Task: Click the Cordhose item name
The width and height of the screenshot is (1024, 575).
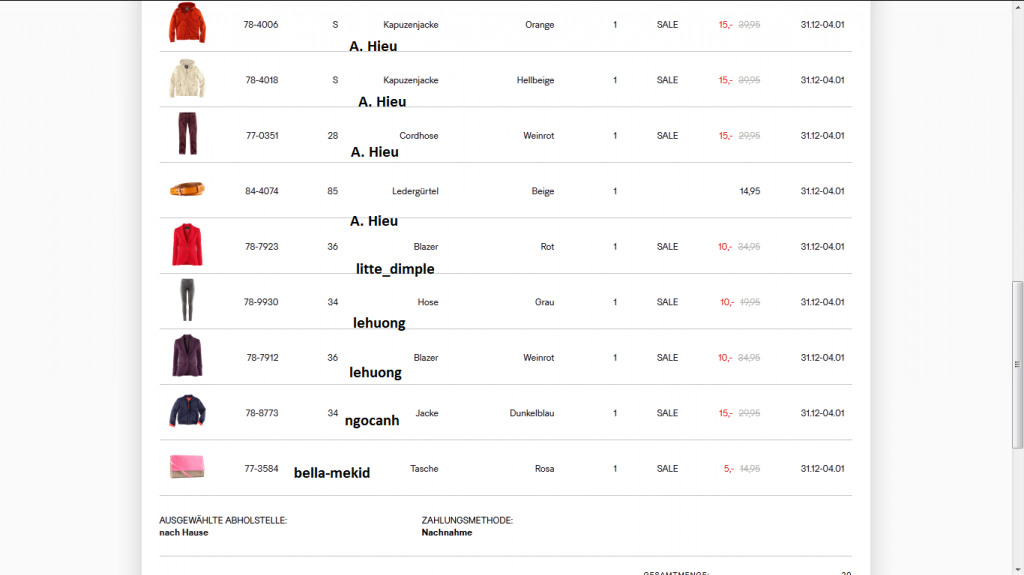Action: coord(419,136)
